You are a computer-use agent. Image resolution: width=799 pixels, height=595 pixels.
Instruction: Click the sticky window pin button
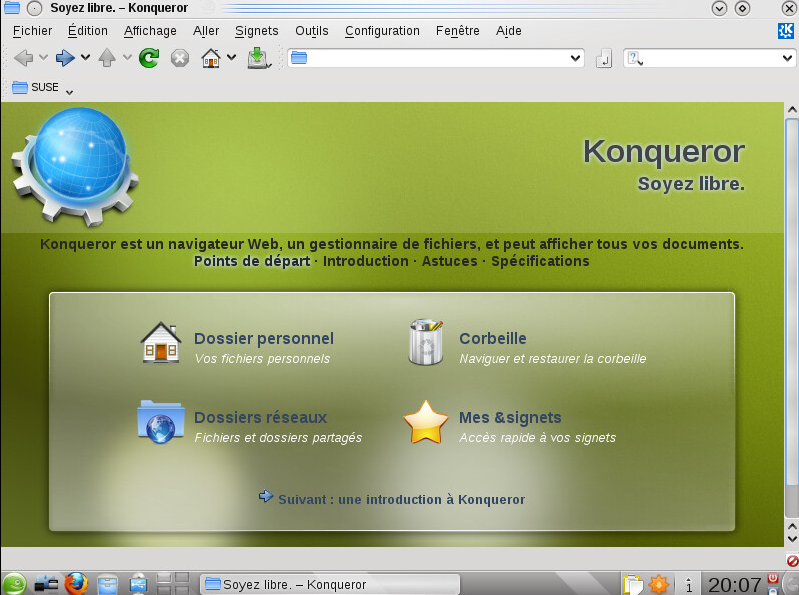tap(34, 8)
